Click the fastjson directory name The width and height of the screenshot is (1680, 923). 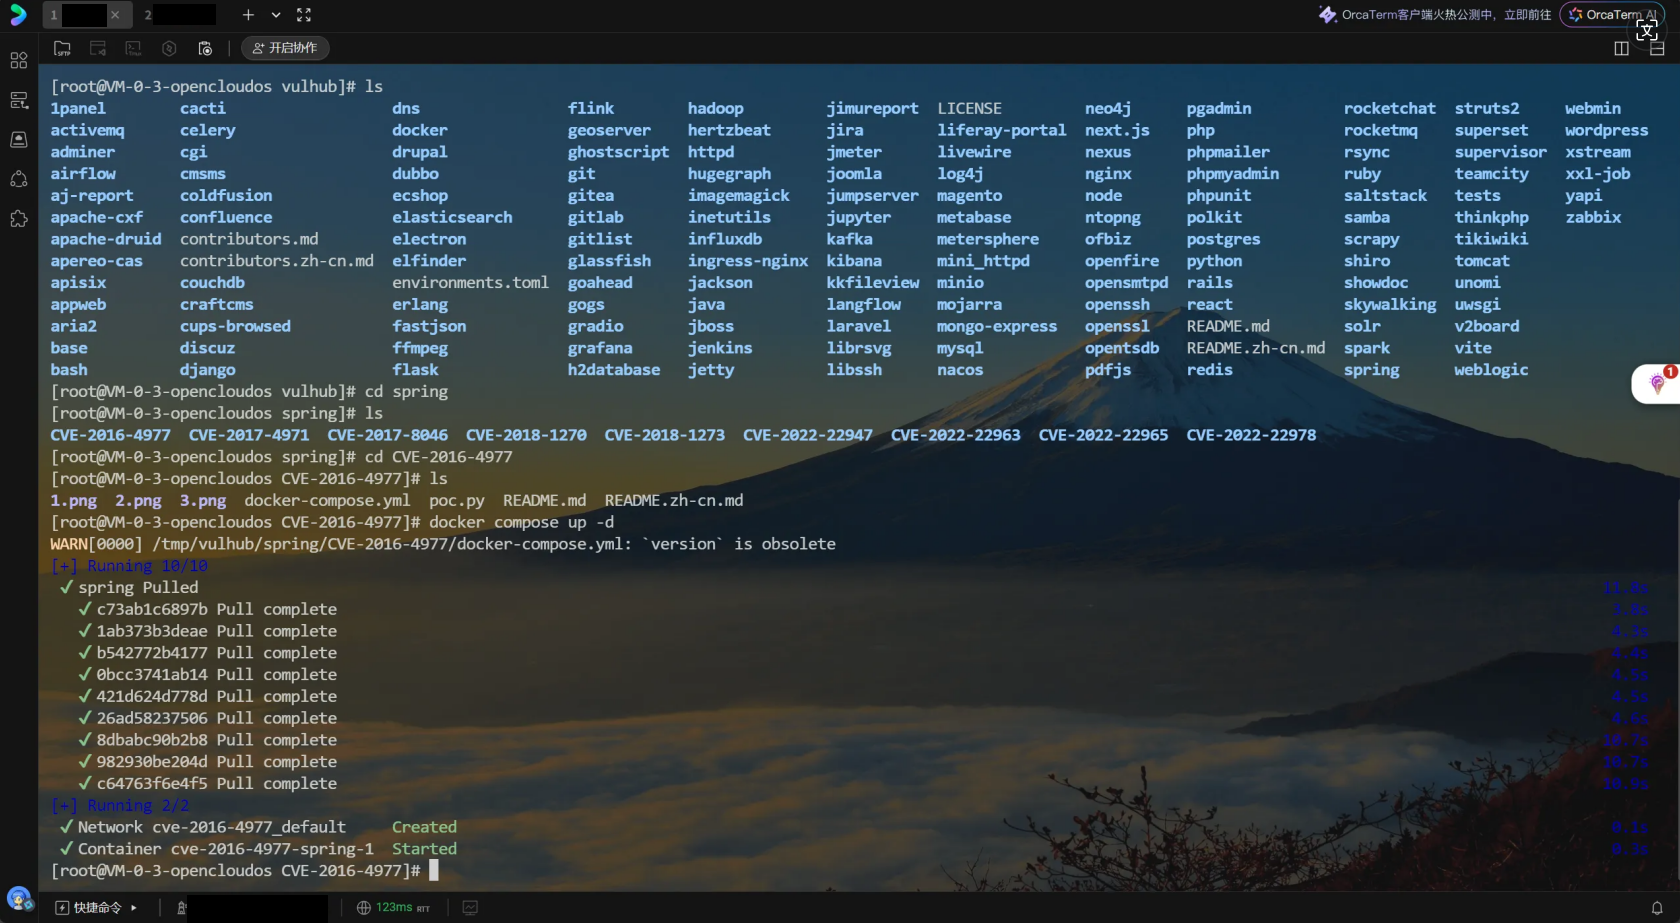429,326
